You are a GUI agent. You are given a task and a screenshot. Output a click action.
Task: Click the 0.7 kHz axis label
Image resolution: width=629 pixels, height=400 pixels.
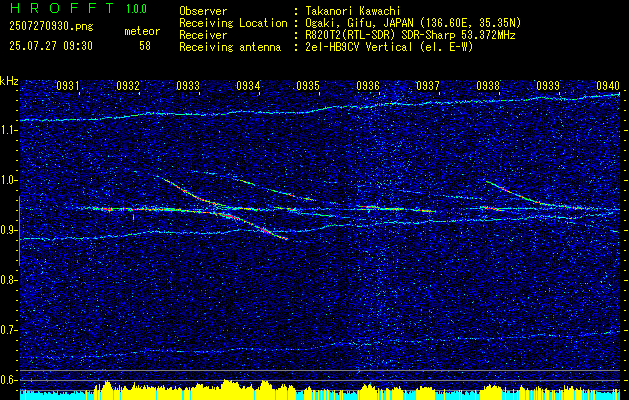[x=9, y=330]
